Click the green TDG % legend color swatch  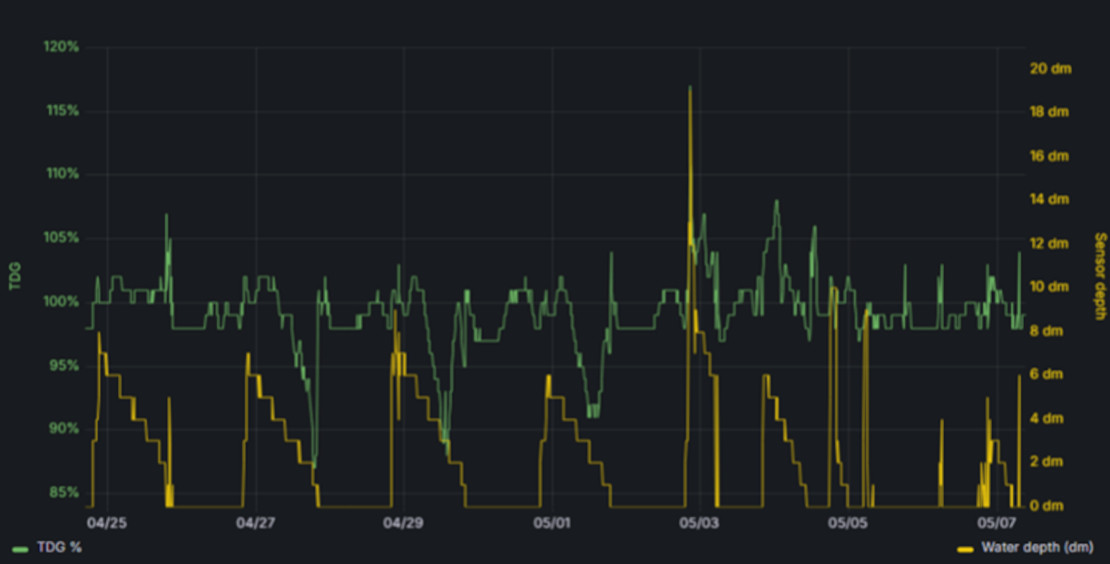coord(20,549)
